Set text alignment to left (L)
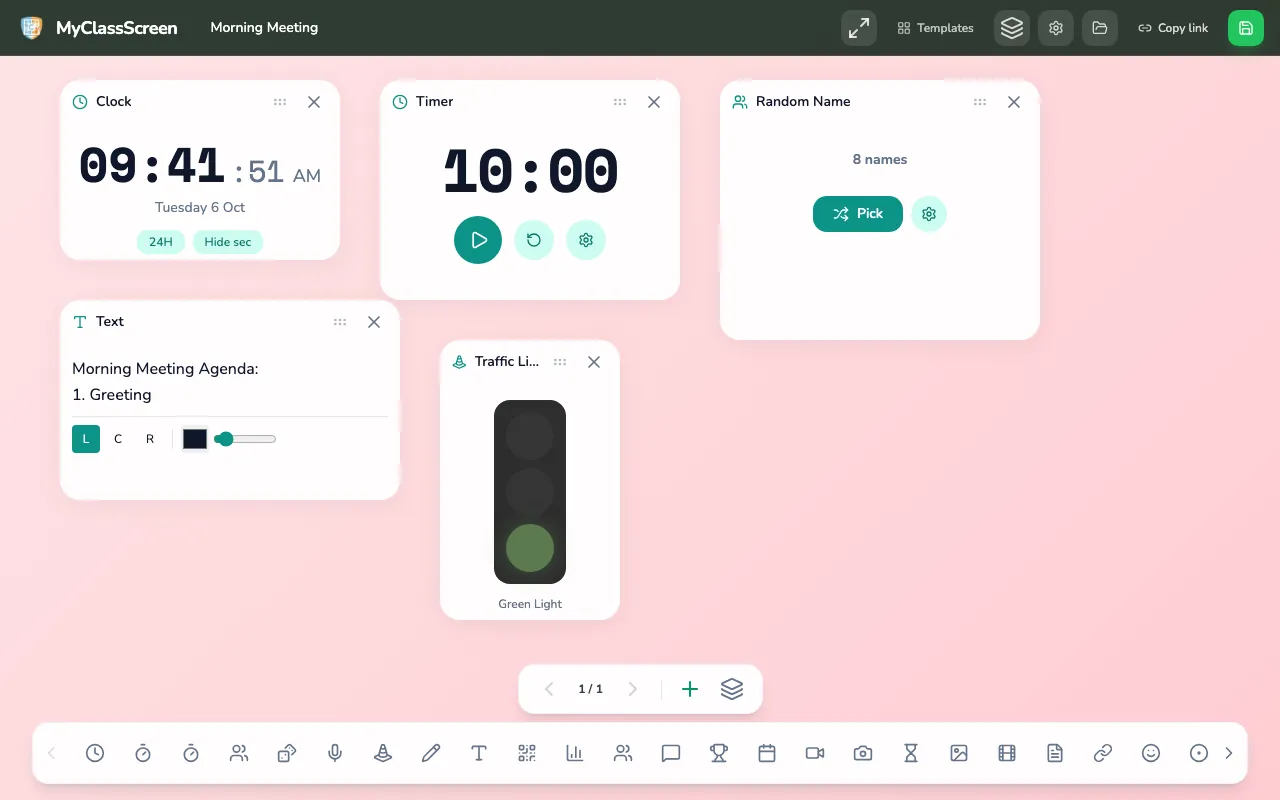Image resolution: width=1280 pixels, height=800 pixels. [86, 439]
